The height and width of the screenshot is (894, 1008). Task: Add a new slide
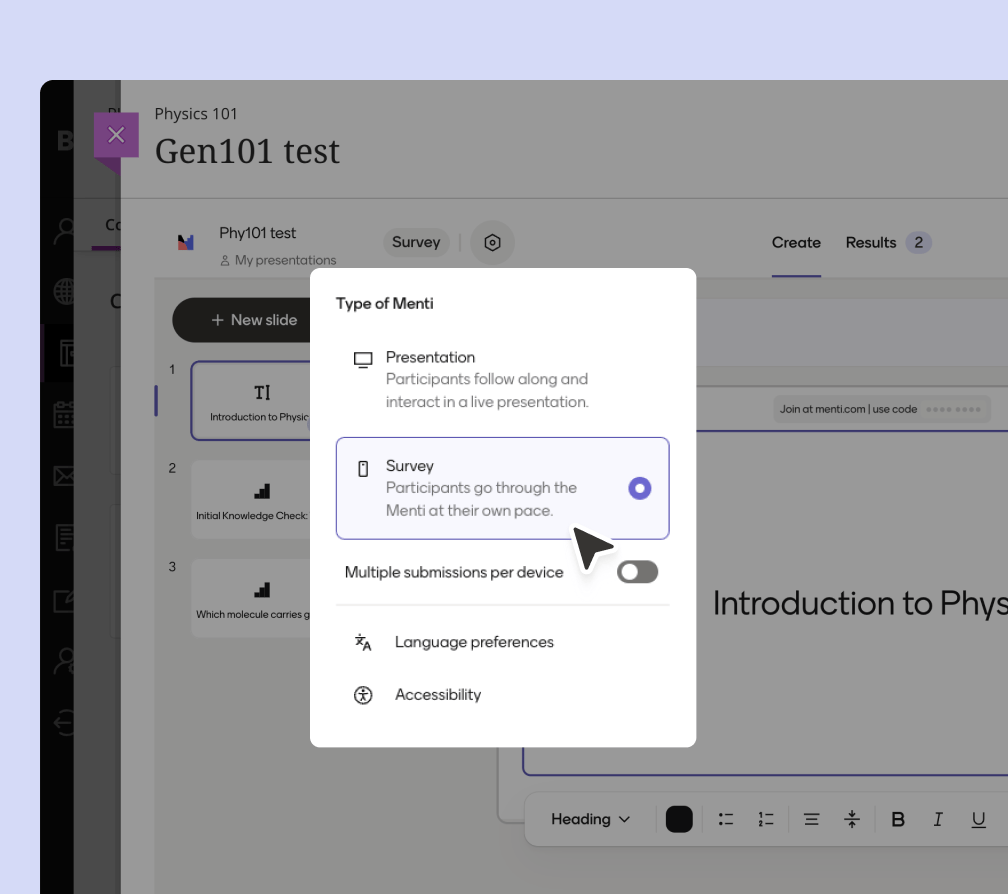point(253,320)
